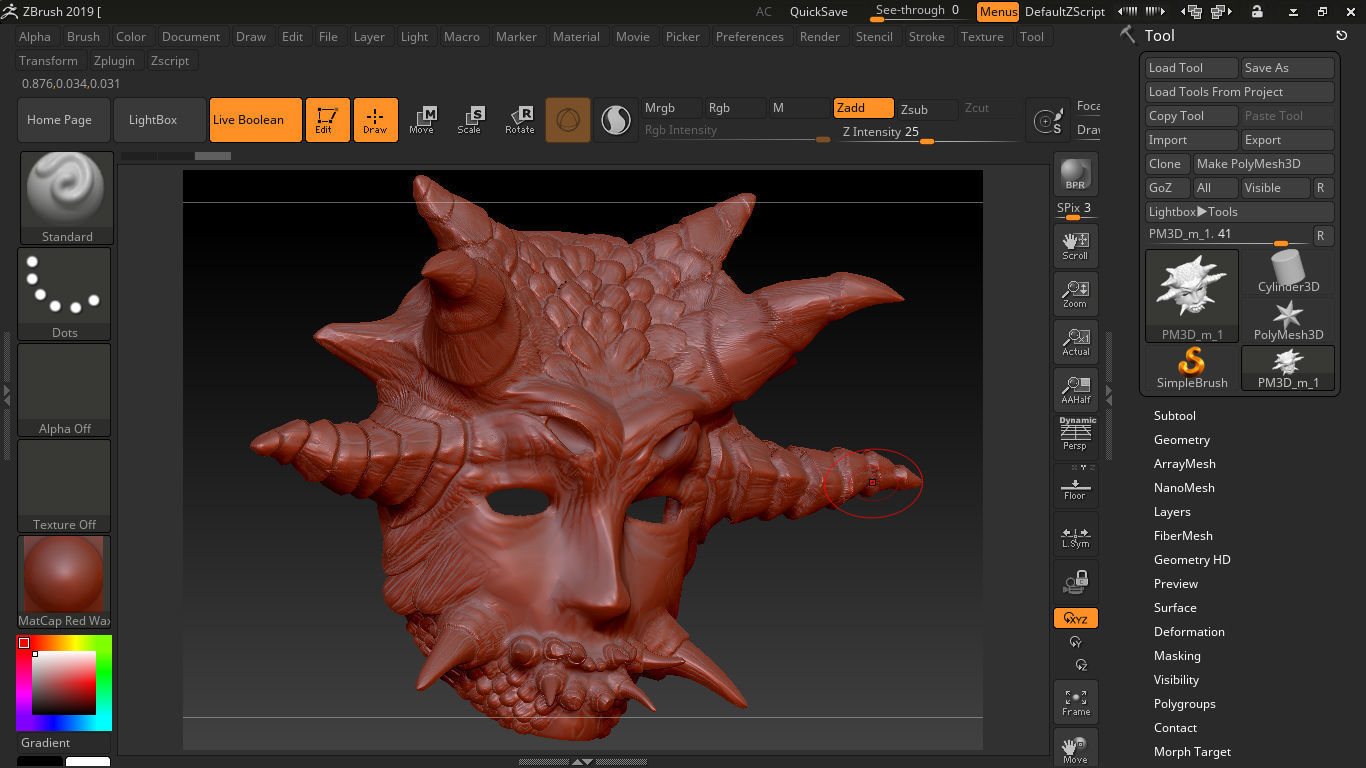This screenshot has width=1366, height=768.
Task: Click inside the color picker square
Action: pyautogui.click(x=64, y=682)
